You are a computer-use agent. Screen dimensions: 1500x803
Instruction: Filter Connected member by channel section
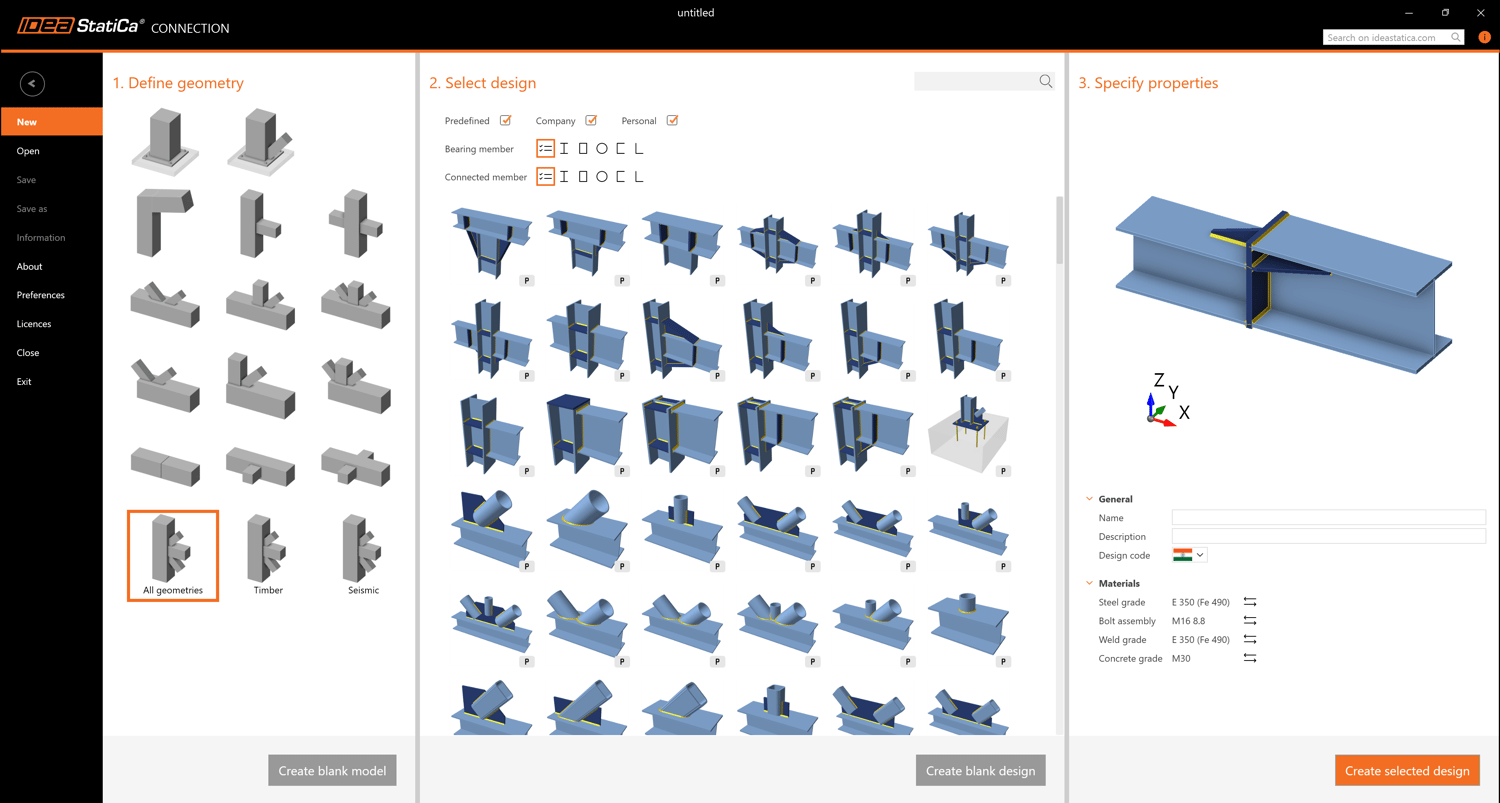620,177
